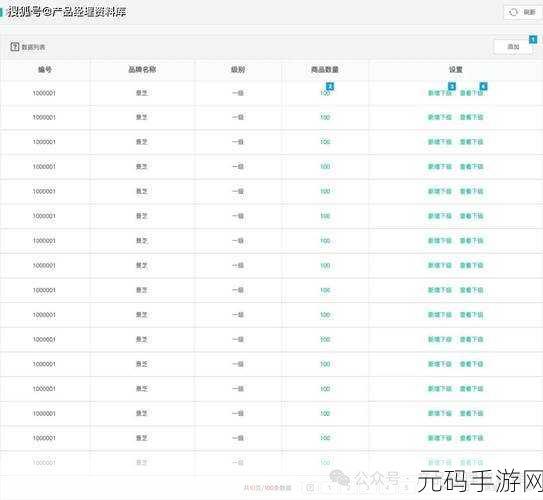
Task: Click the 级别 column header
Action: click(x=238, y=70)
